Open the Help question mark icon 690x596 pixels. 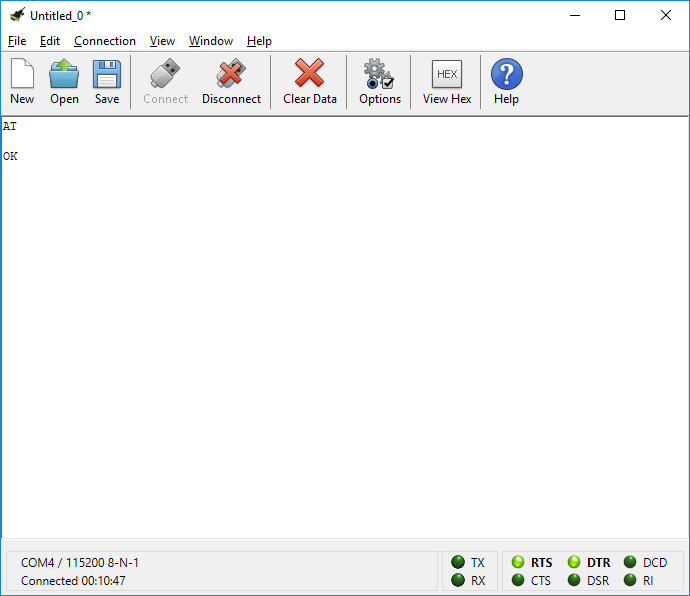(x=506, y=74)
